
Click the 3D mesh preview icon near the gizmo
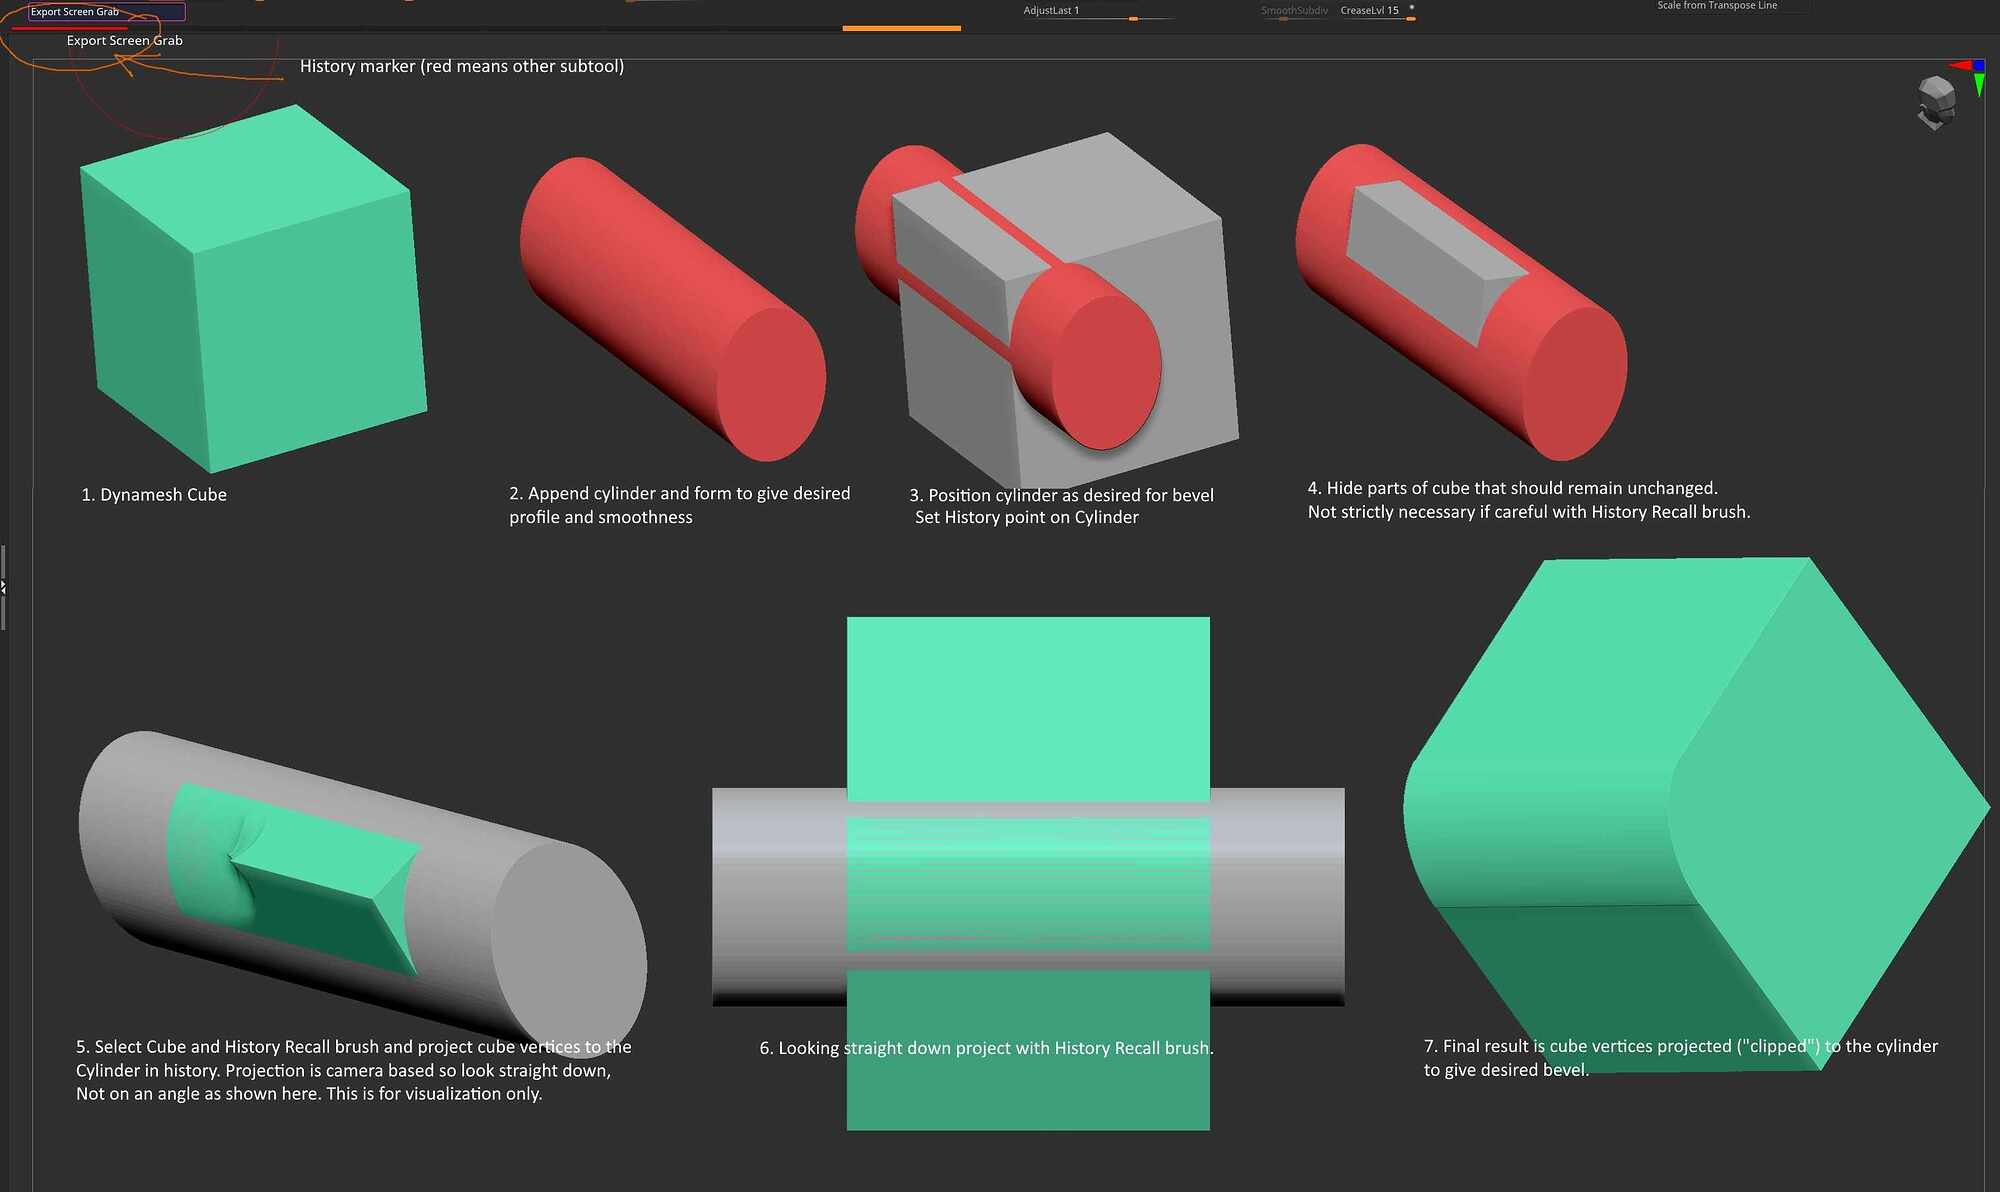1935,103
